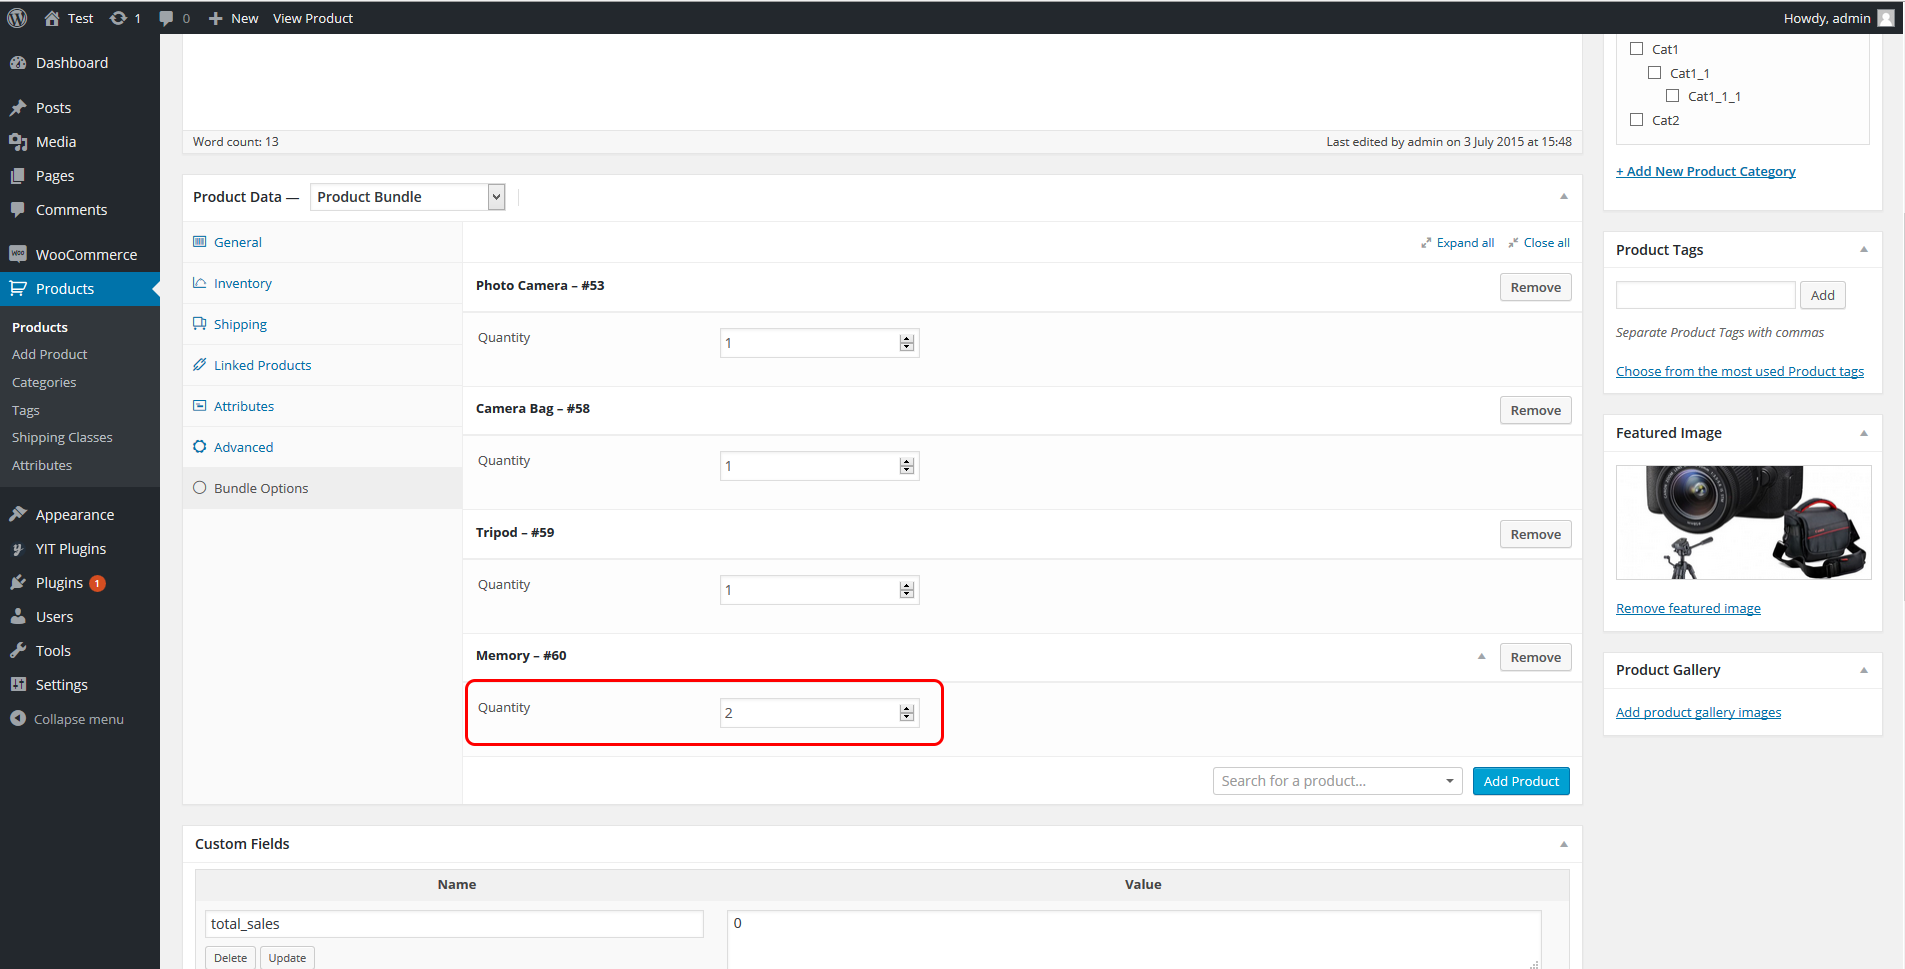Click the Collapse menu icon

[18, 719]
